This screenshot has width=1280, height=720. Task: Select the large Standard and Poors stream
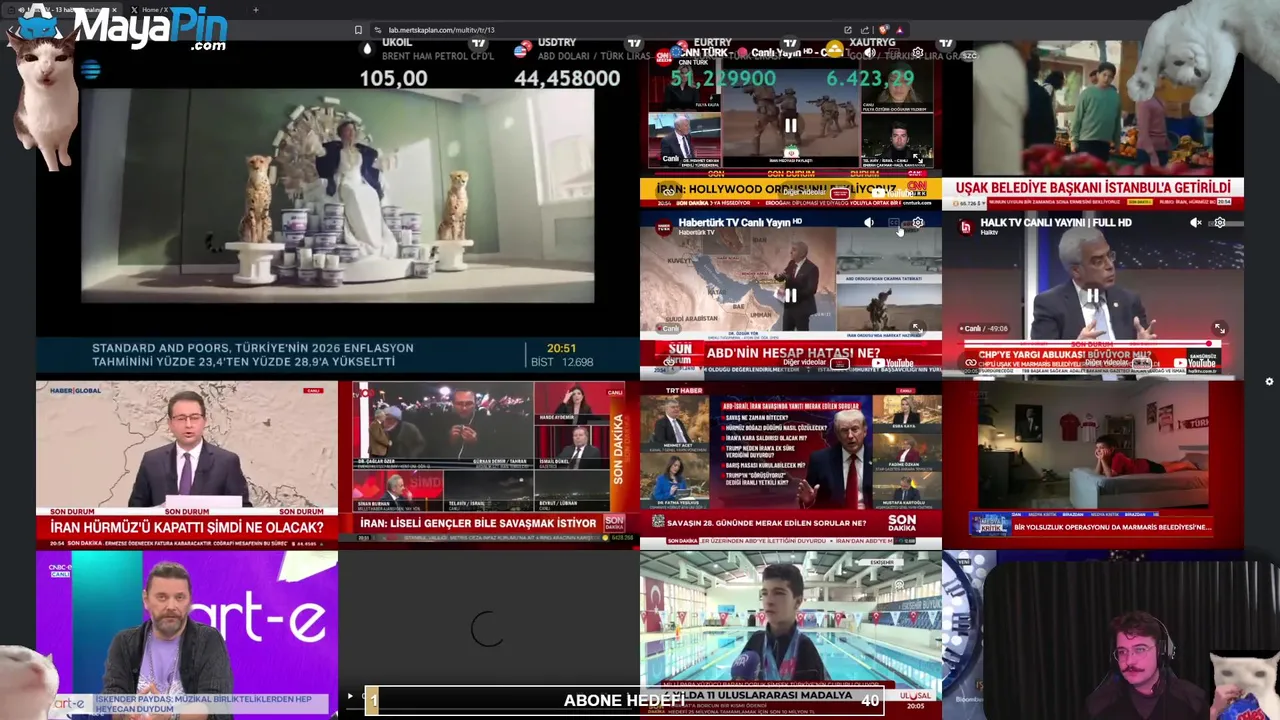(x=338, y=210)
